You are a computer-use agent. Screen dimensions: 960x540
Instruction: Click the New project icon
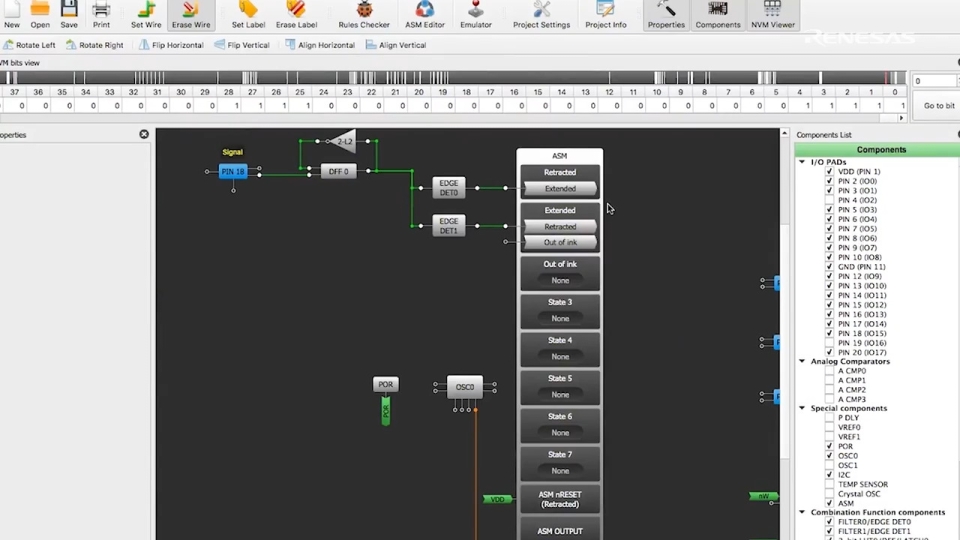tap(12, 15)
